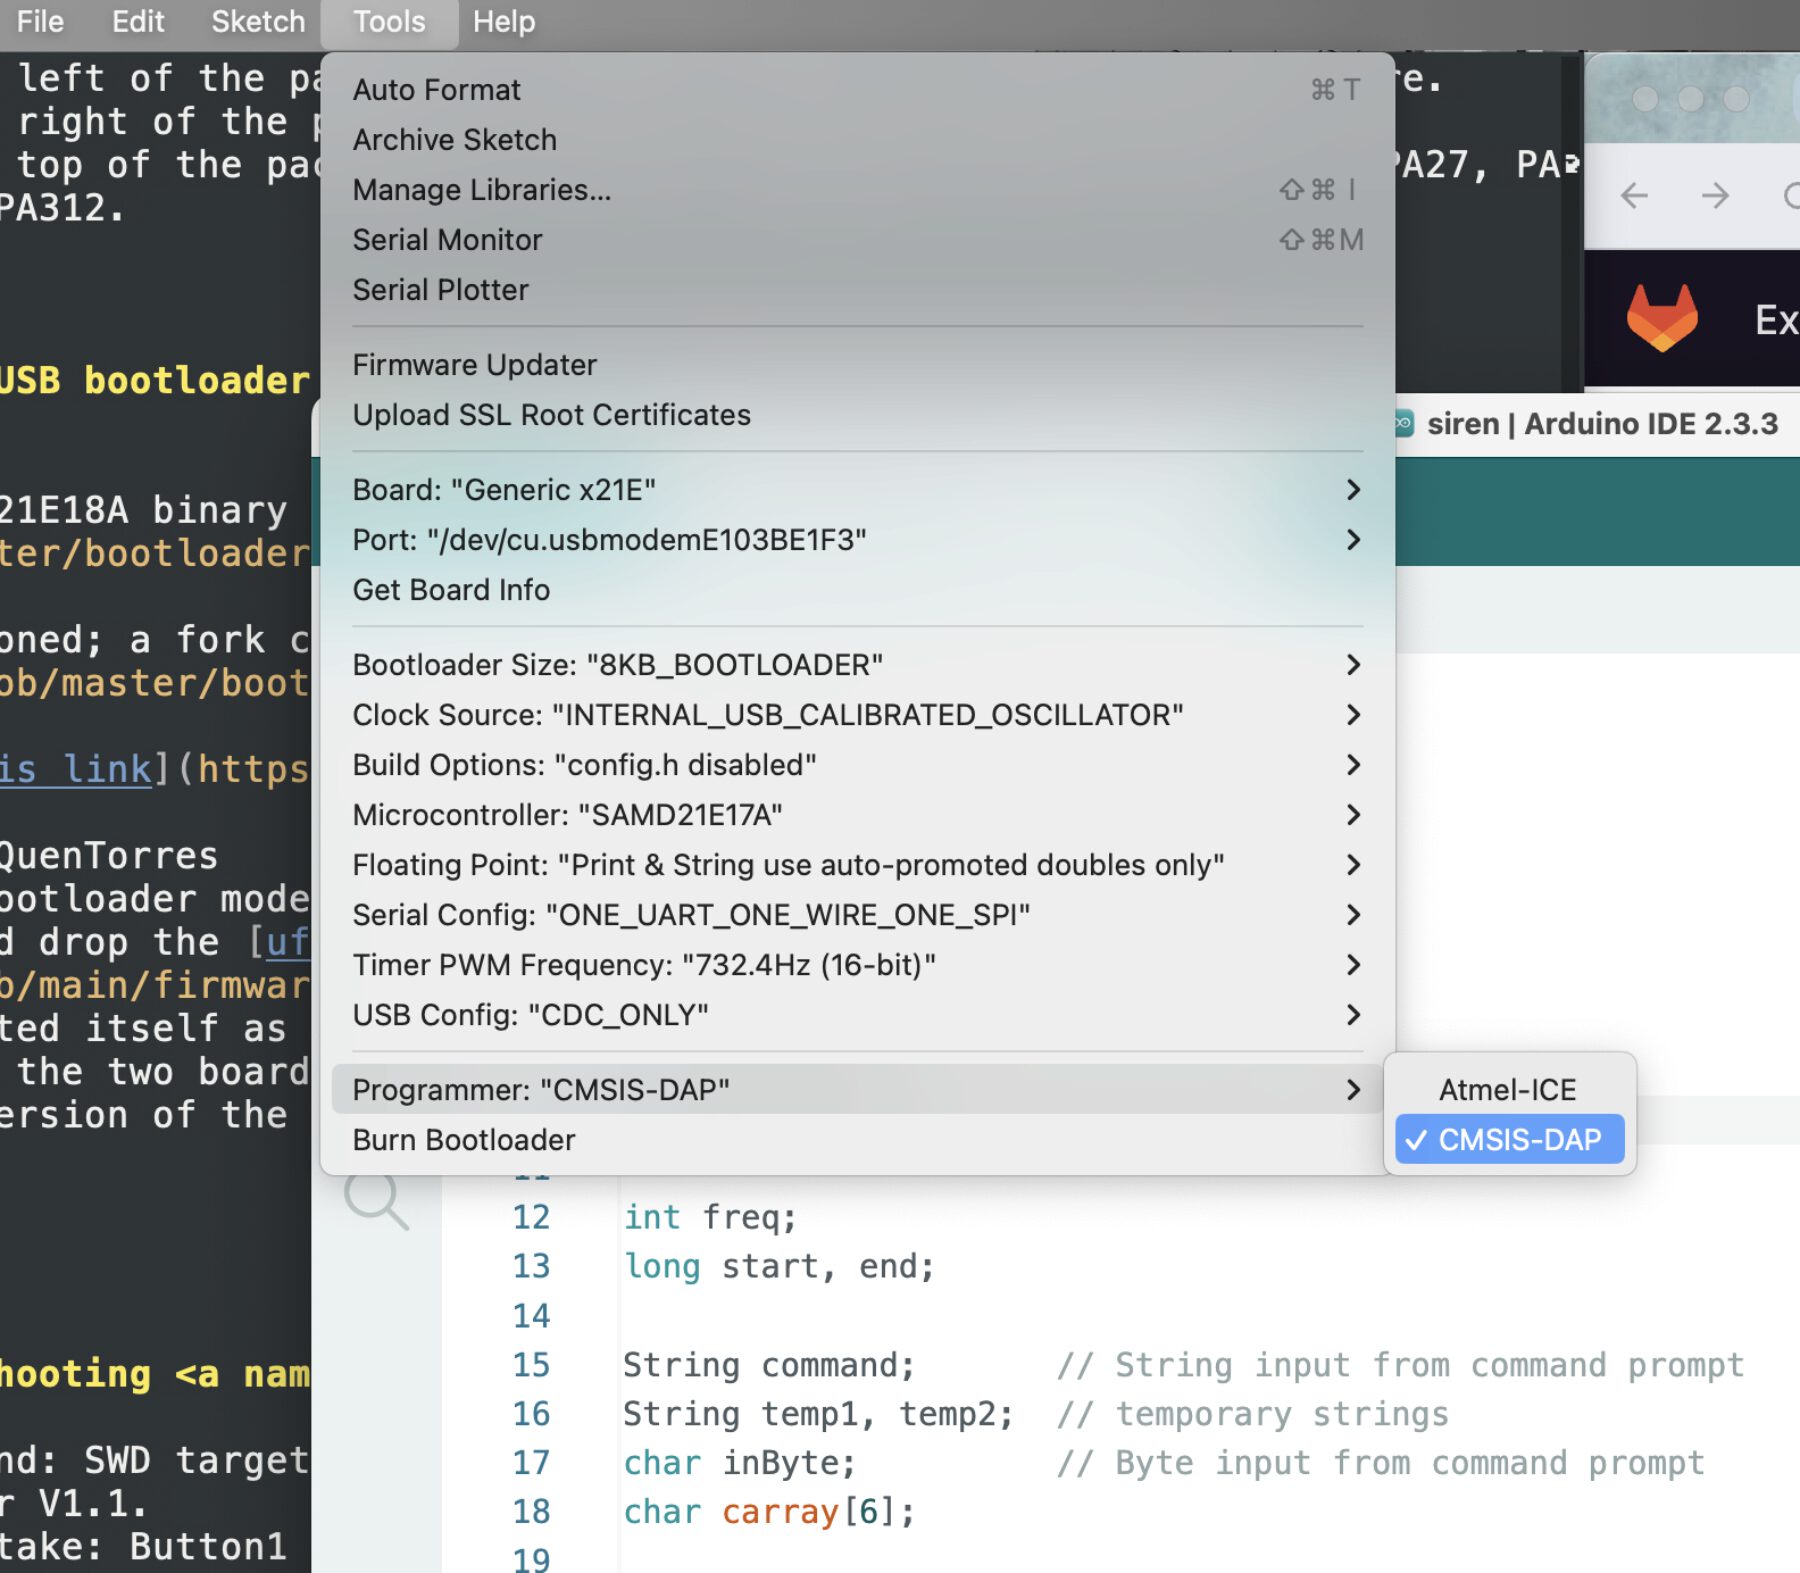Expand the Microcontroller "SAMD21E17A" submenu
This screenshot has height=1573, width=1800.
click(857, 815)
